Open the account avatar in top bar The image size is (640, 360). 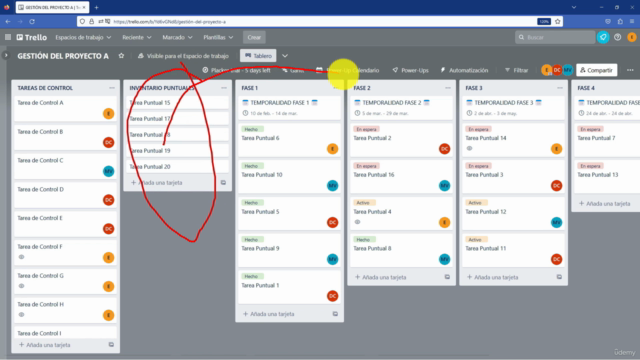tap(631, 37)
